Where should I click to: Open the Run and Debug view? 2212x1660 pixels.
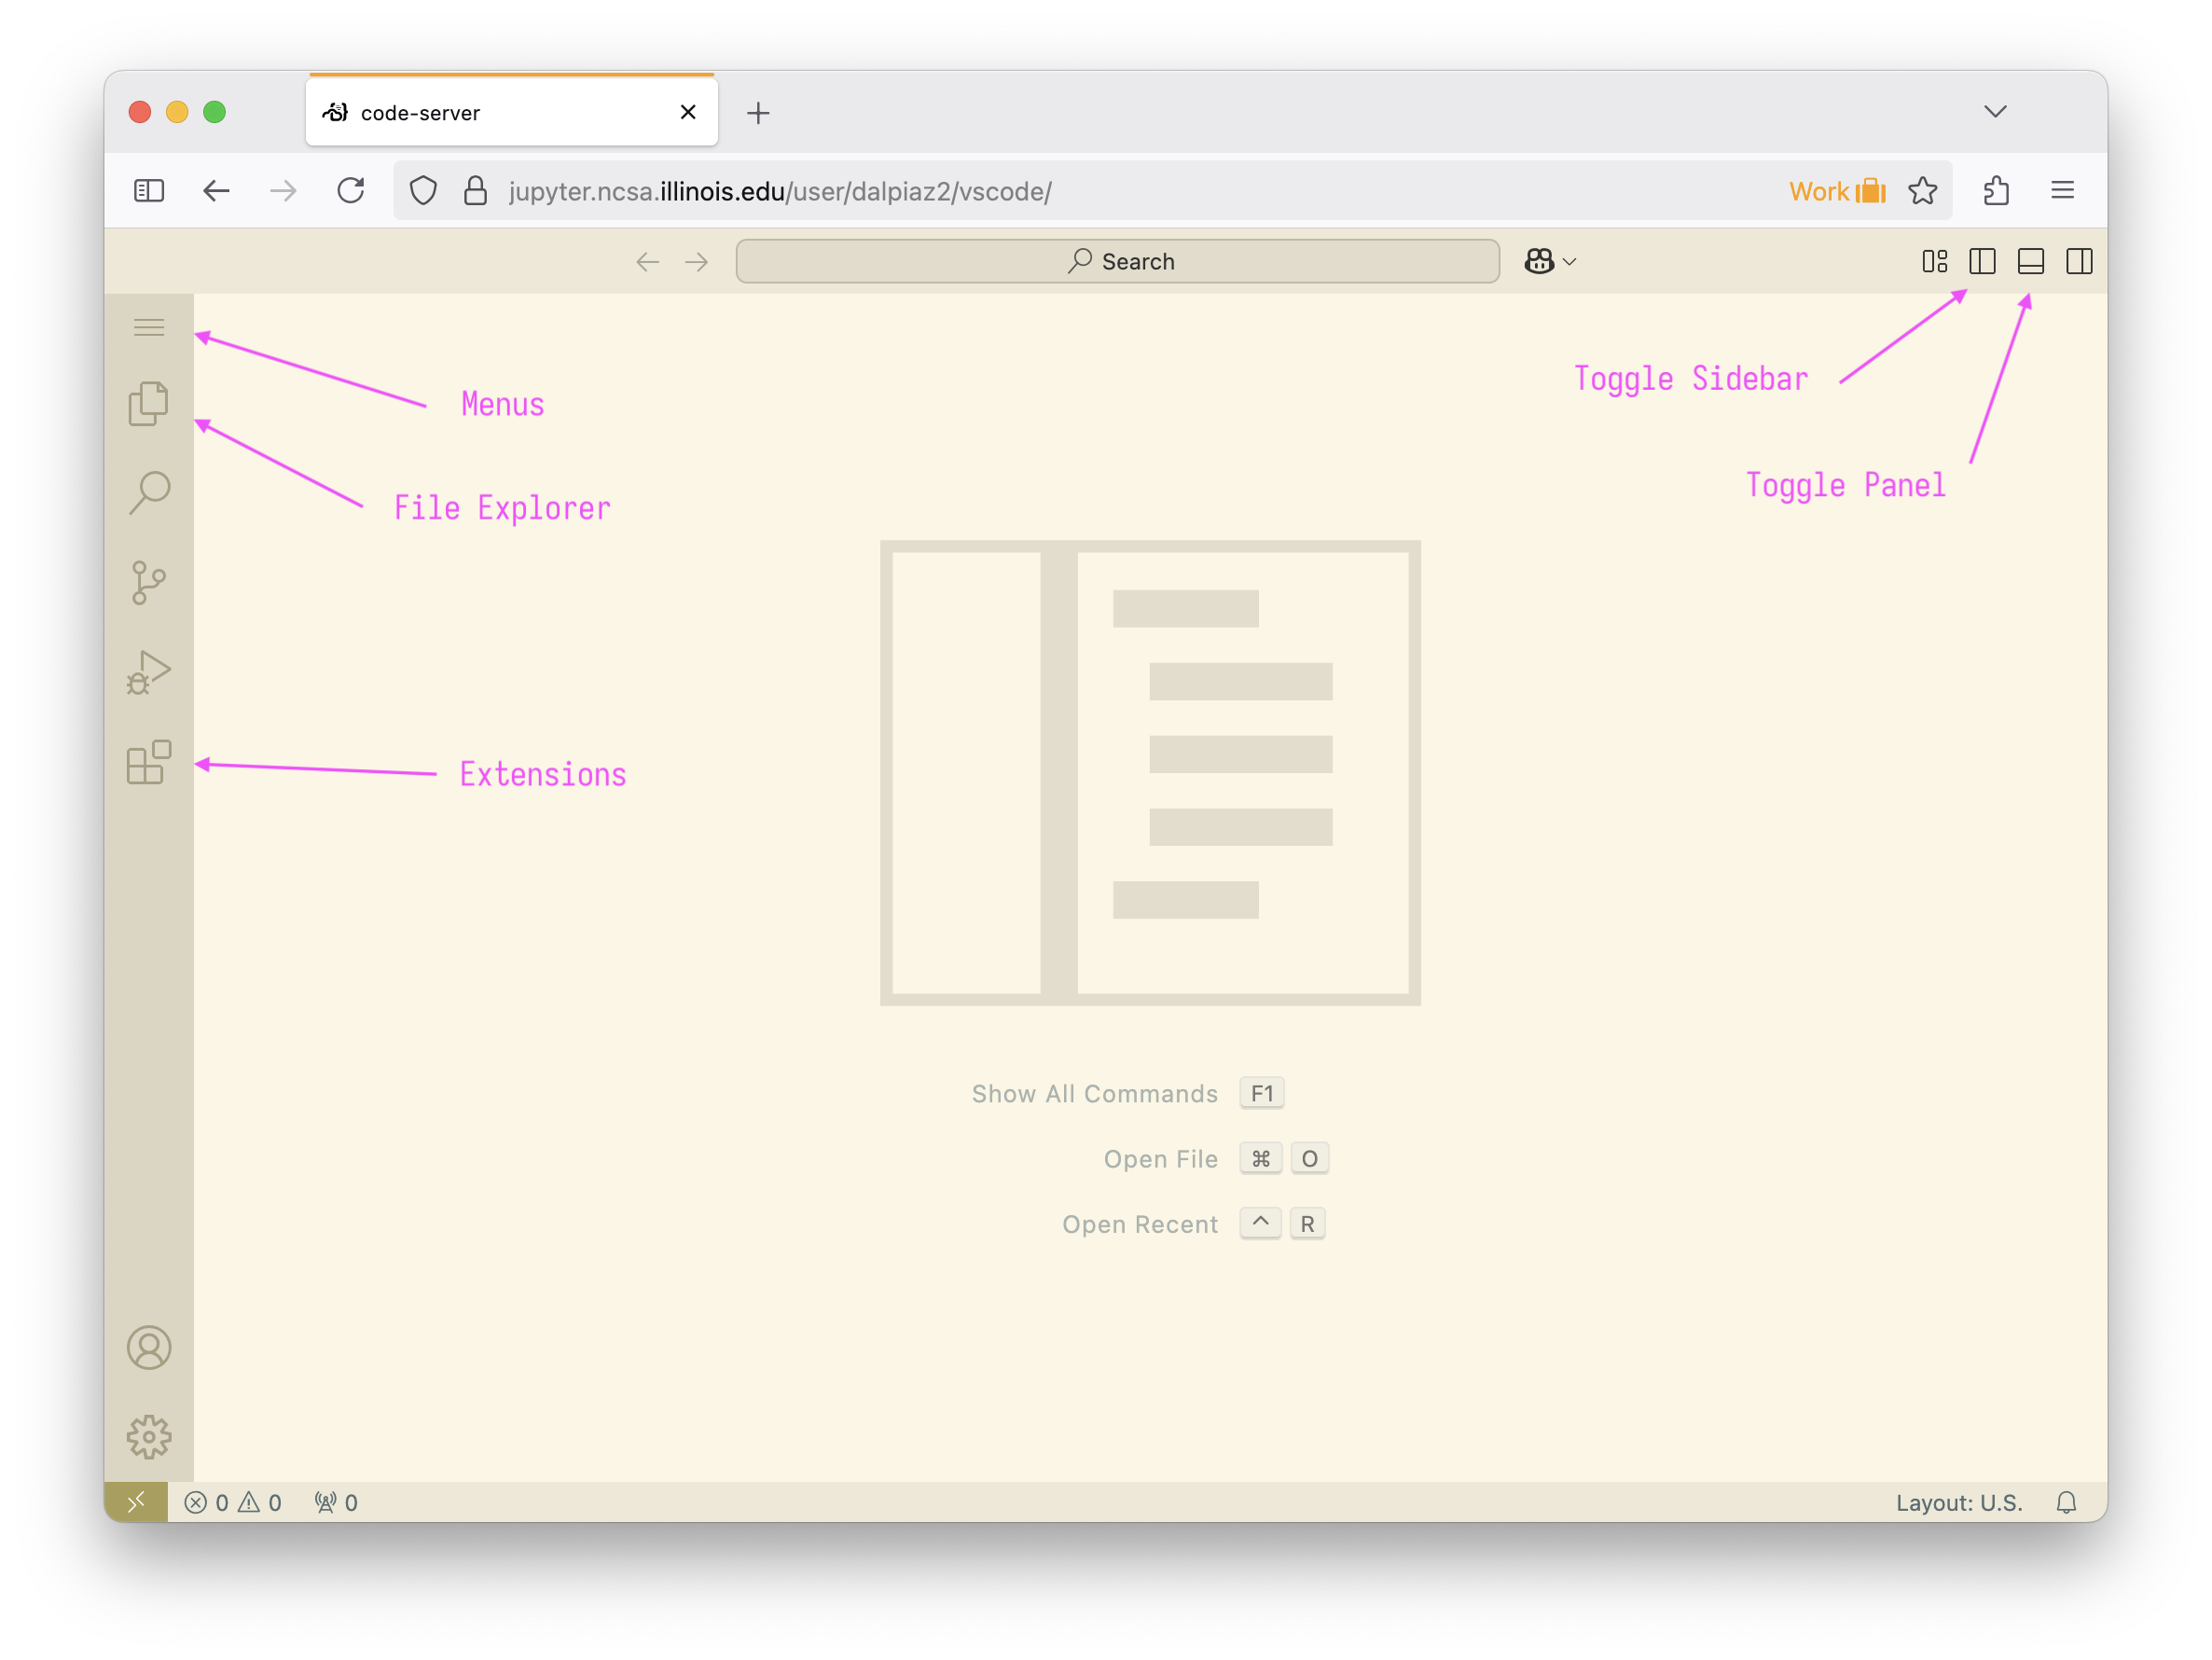[x=148, y=672]
